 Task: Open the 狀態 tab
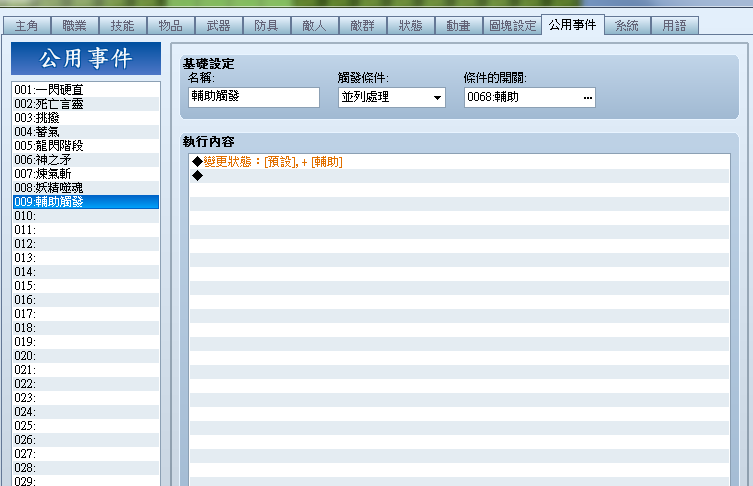coord(411,25)
